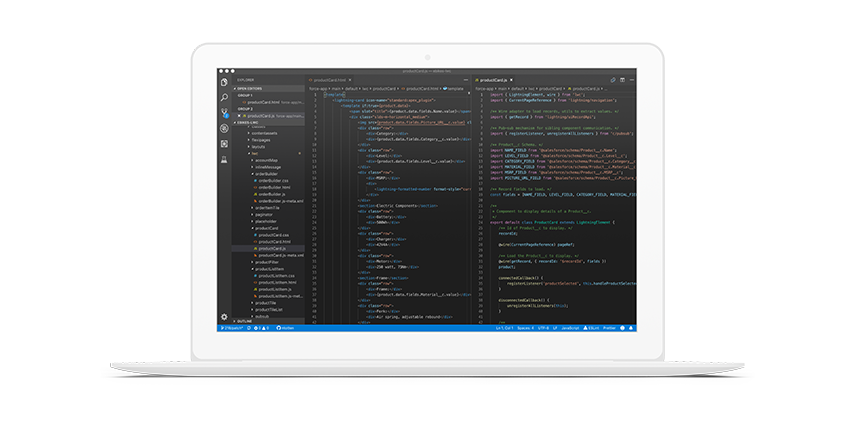The width and height of the screenshot is (857, 447).
Task: Split the right editor with split icon
Action: tap(623, 80)
